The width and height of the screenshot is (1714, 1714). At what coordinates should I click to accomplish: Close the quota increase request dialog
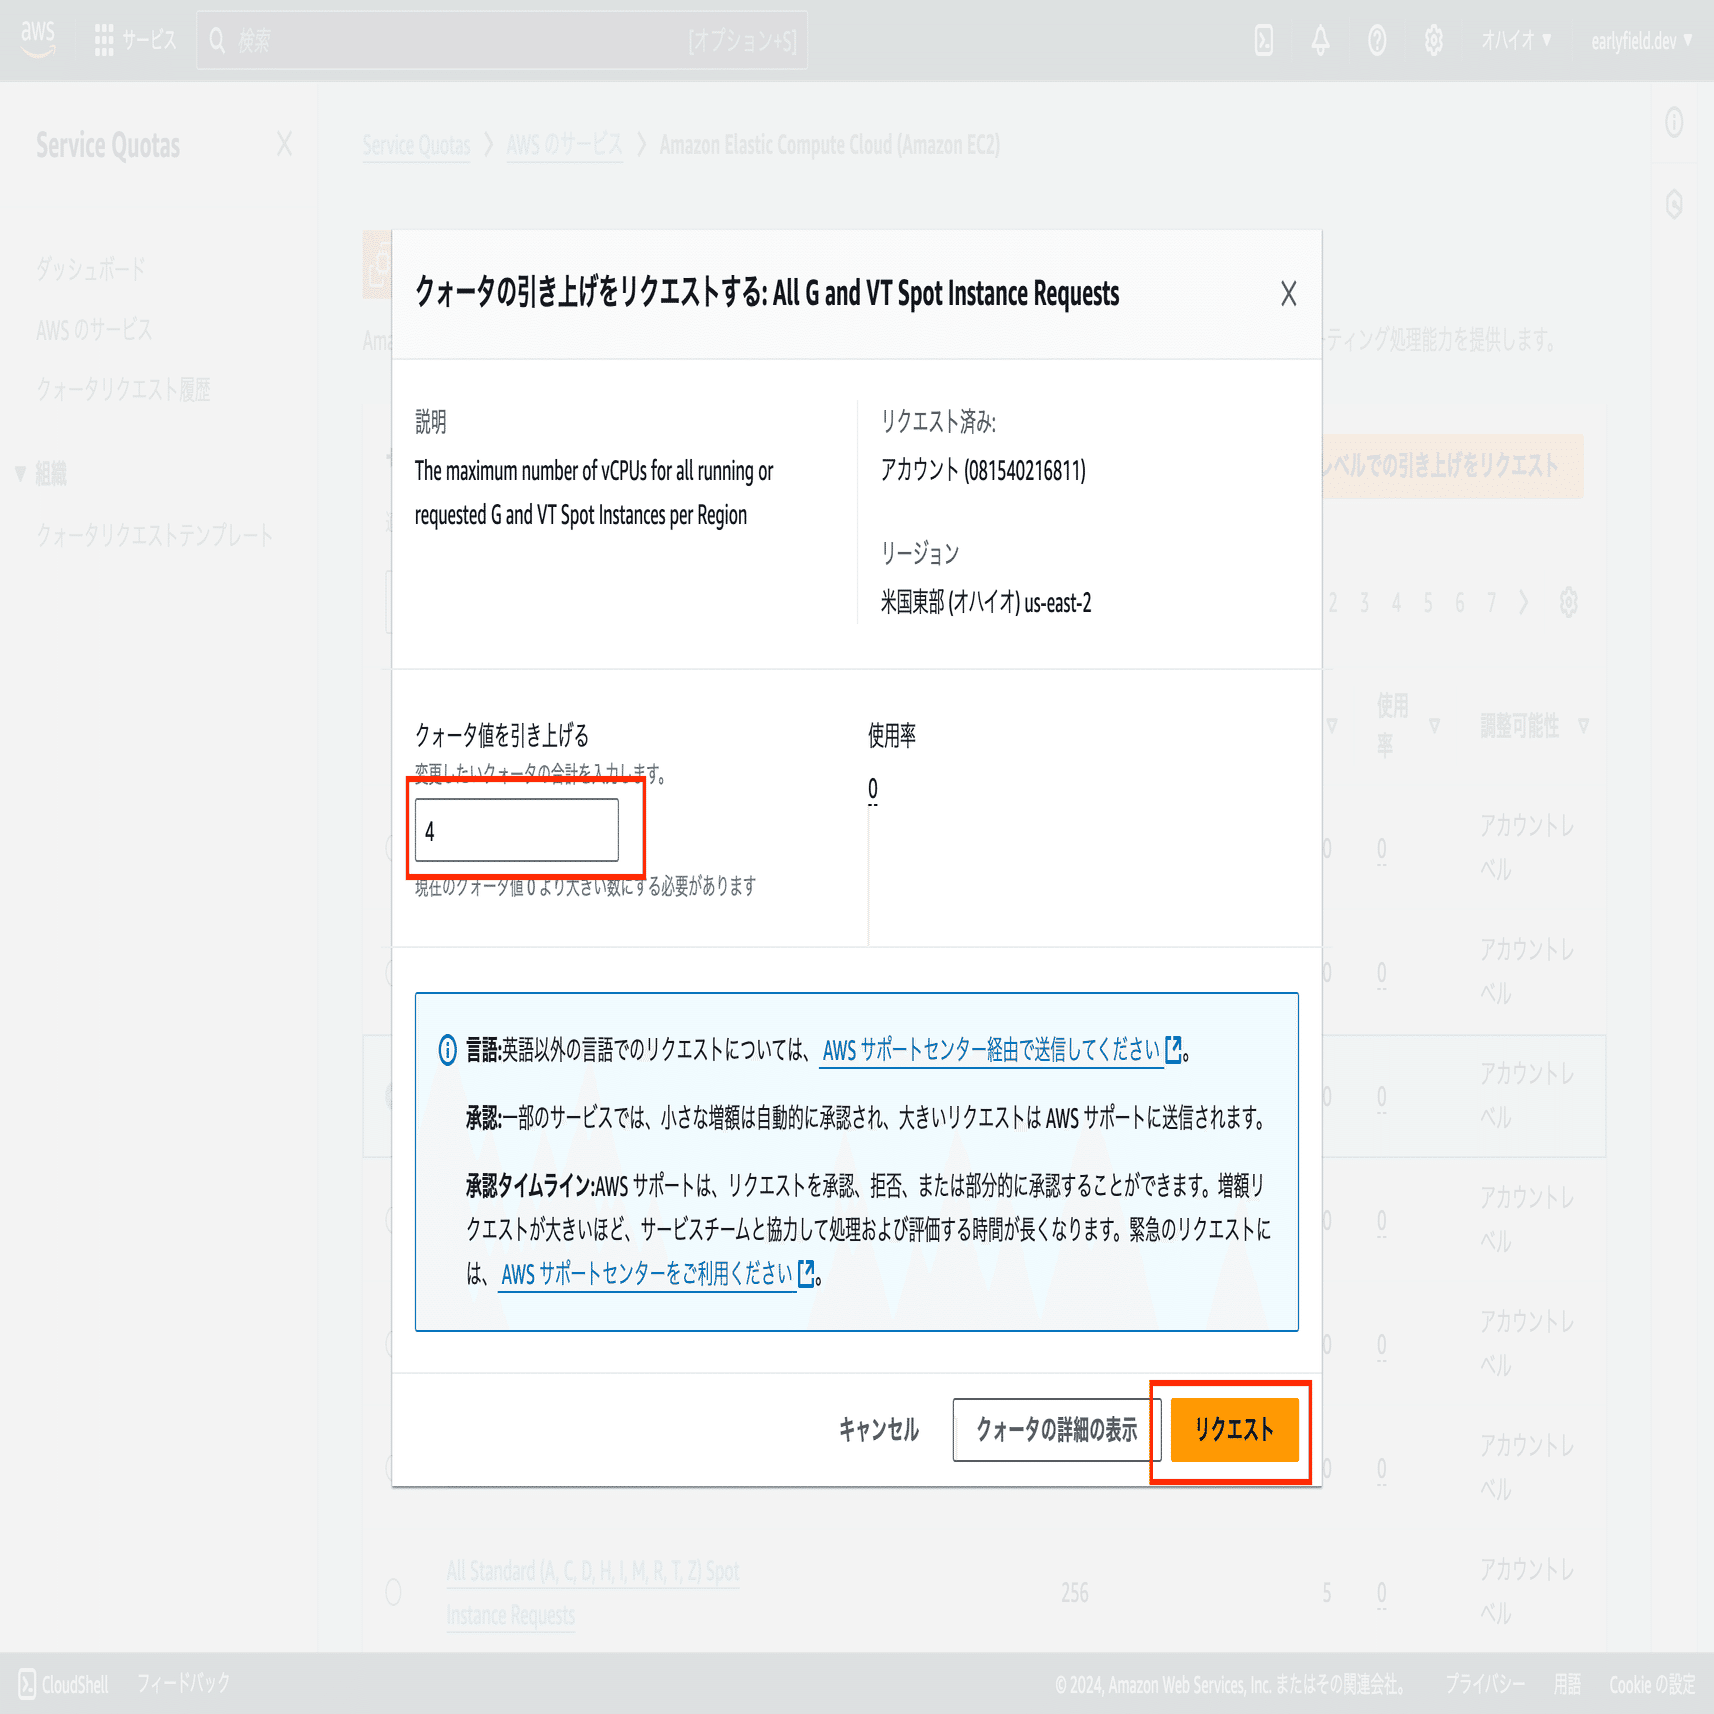point(1288,294)
